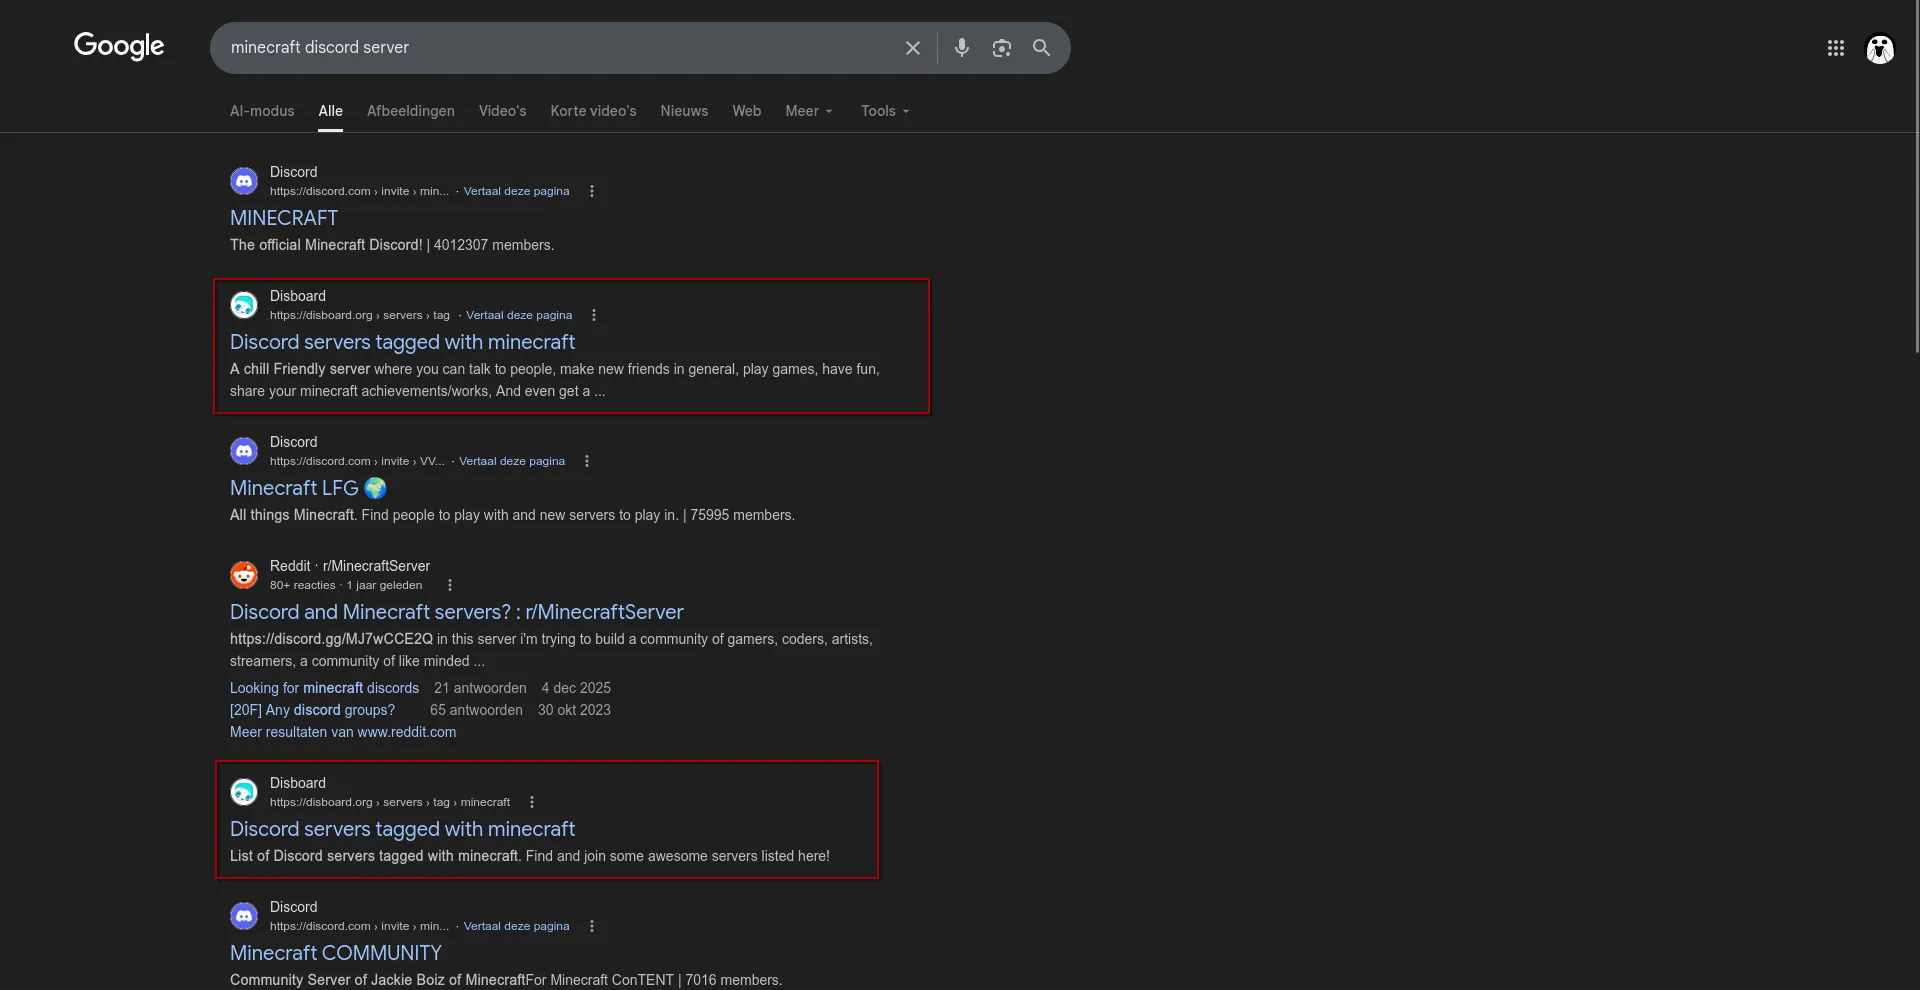Click Meer resultaten van www.reddit.com

click(x=342, y=732)
